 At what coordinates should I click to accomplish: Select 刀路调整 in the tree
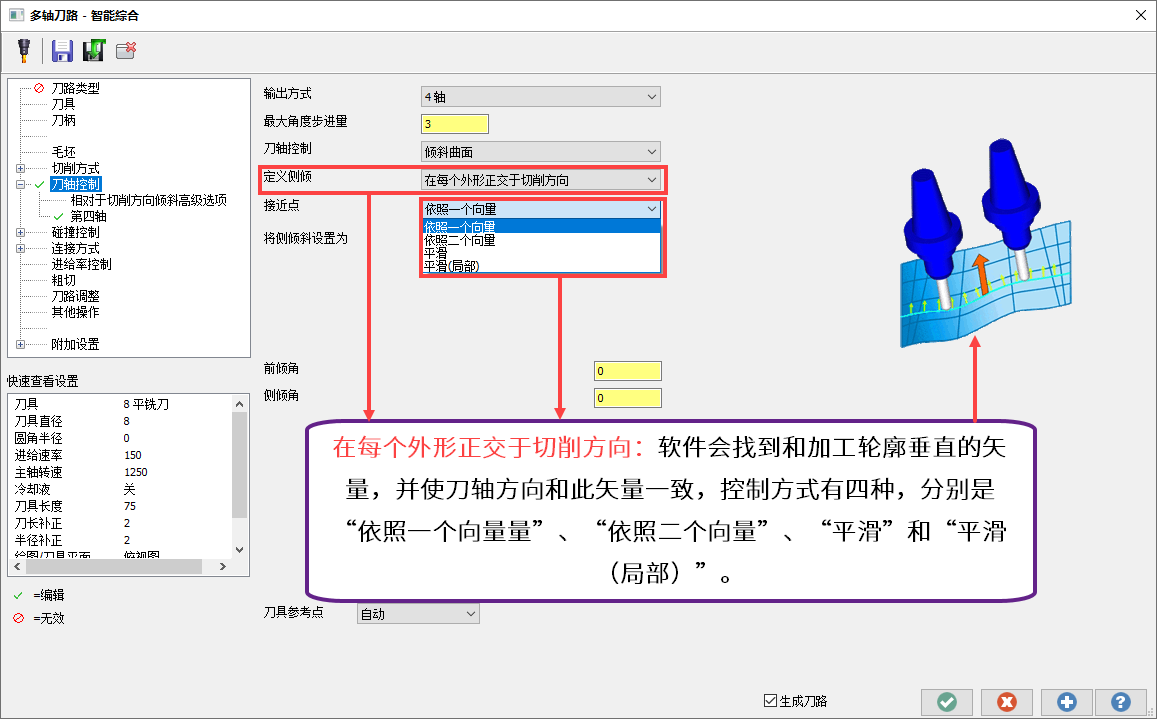75,296
